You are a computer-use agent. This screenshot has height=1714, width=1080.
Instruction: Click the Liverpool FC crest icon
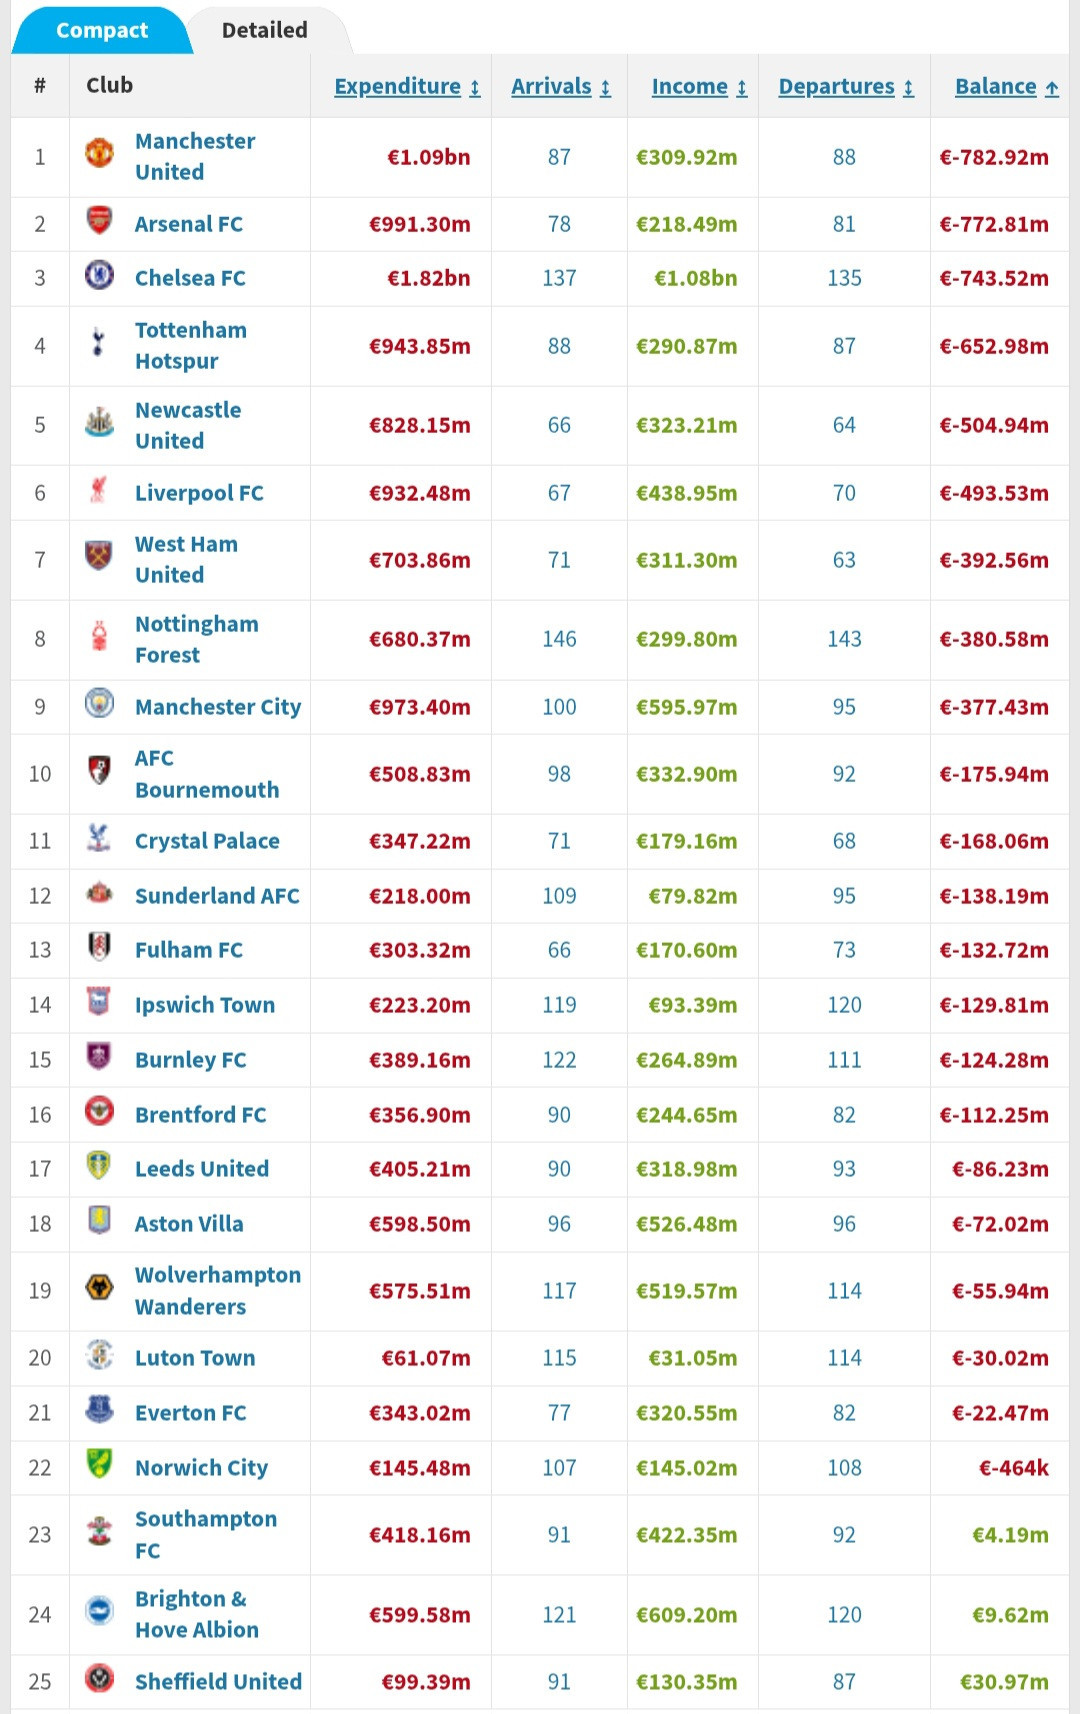tap(98, 490)
